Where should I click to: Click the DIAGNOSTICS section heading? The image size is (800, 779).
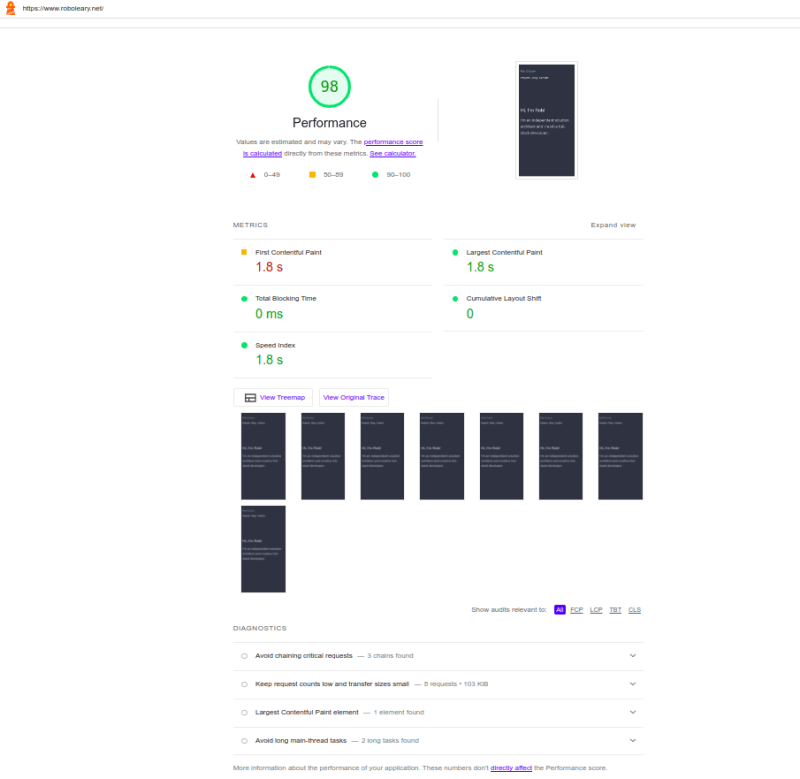click(260, 629)
